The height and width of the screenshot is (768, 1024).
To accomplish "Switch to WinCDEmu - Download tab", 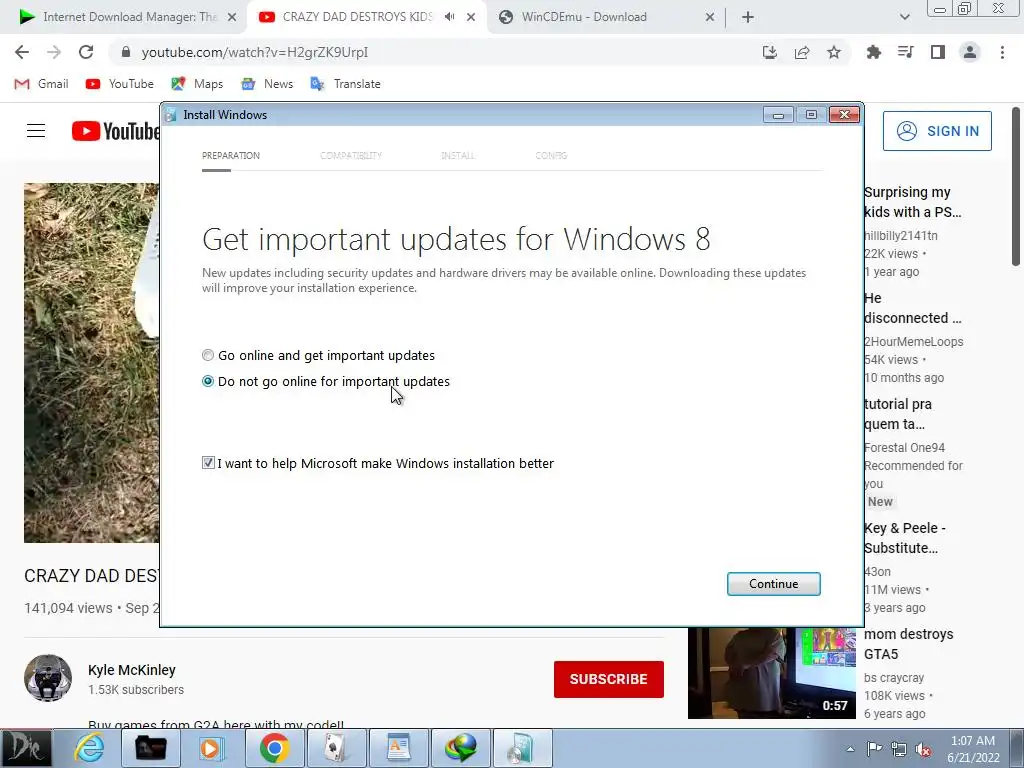I will tap(583, 17).
